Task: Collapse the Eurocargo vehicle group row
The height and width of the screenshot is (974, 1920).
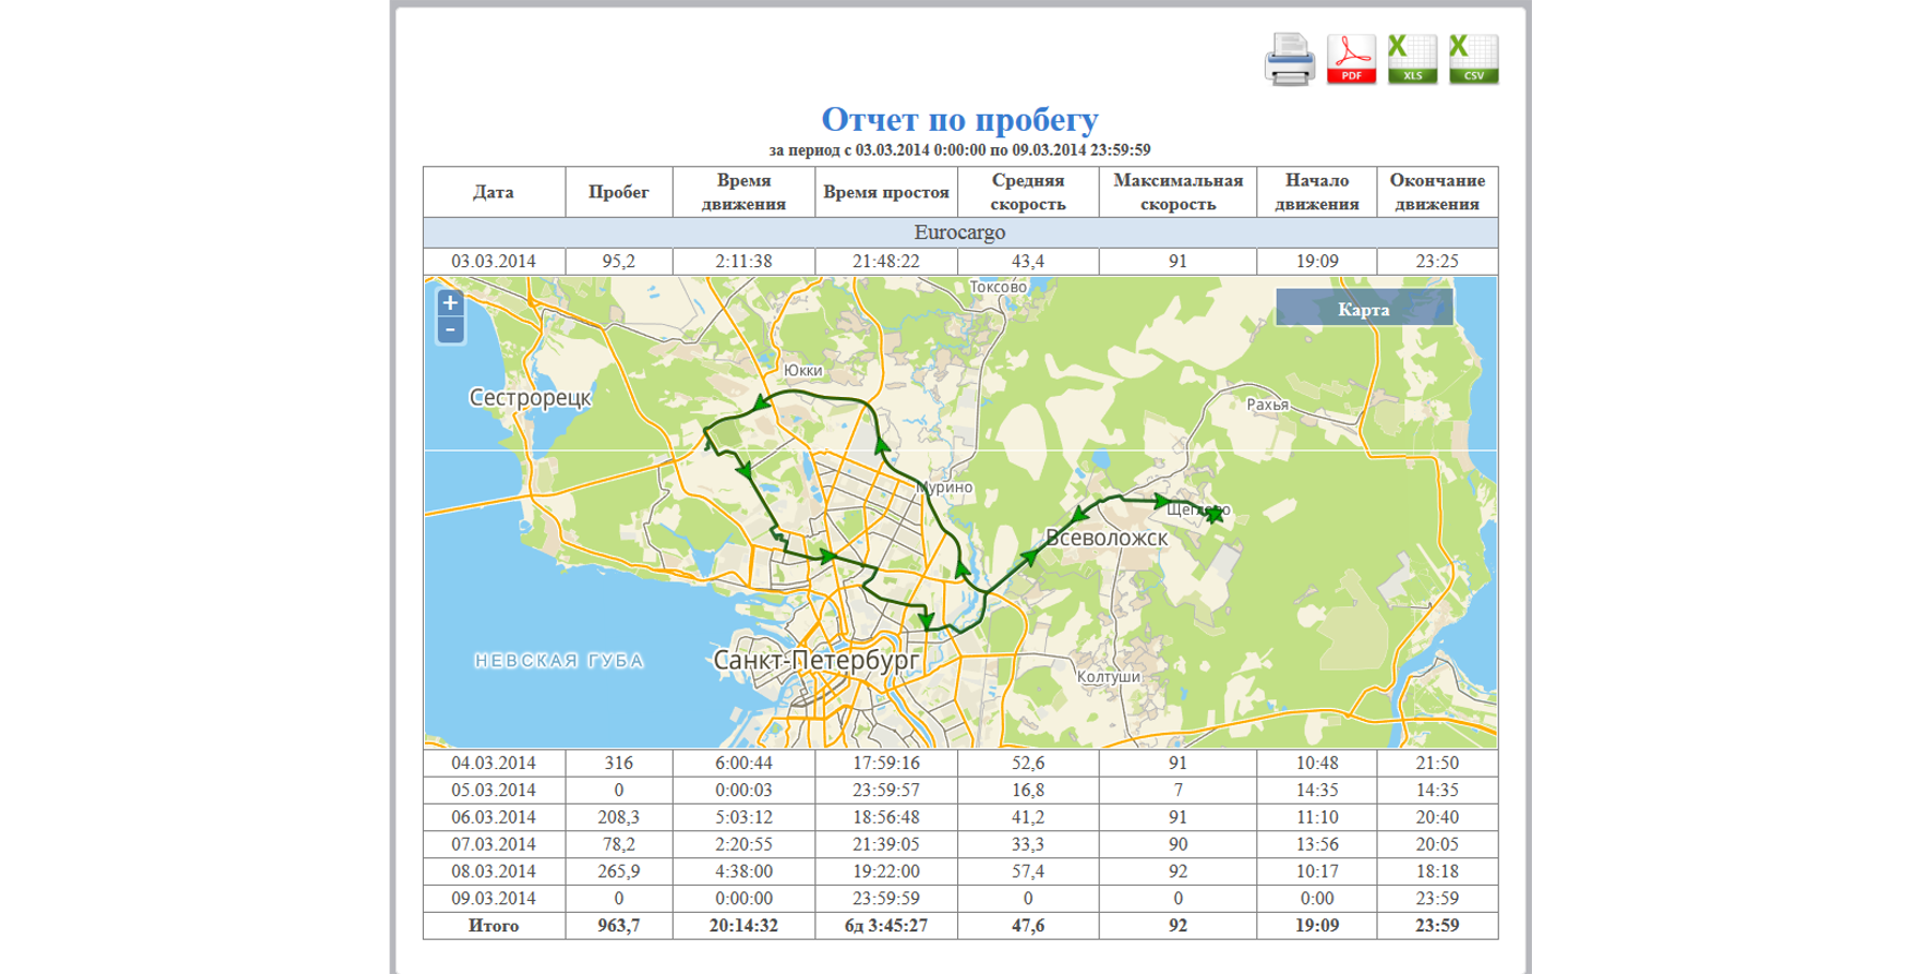Action: pos(959,232)
